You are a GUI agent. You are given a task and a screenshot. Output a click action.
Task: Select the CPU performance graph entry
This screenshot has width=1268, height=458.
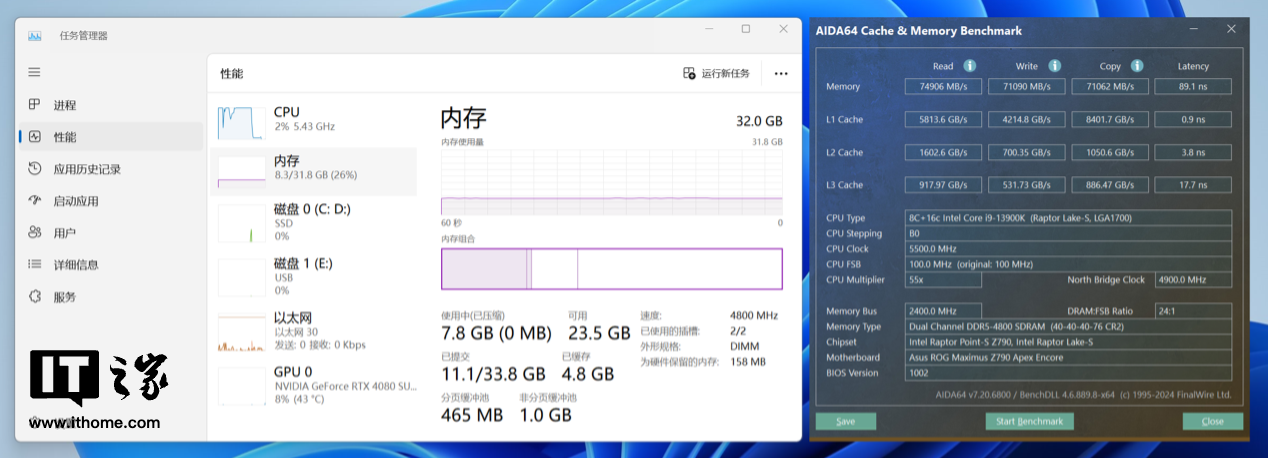pyautogui.click(x=312, y=119)
